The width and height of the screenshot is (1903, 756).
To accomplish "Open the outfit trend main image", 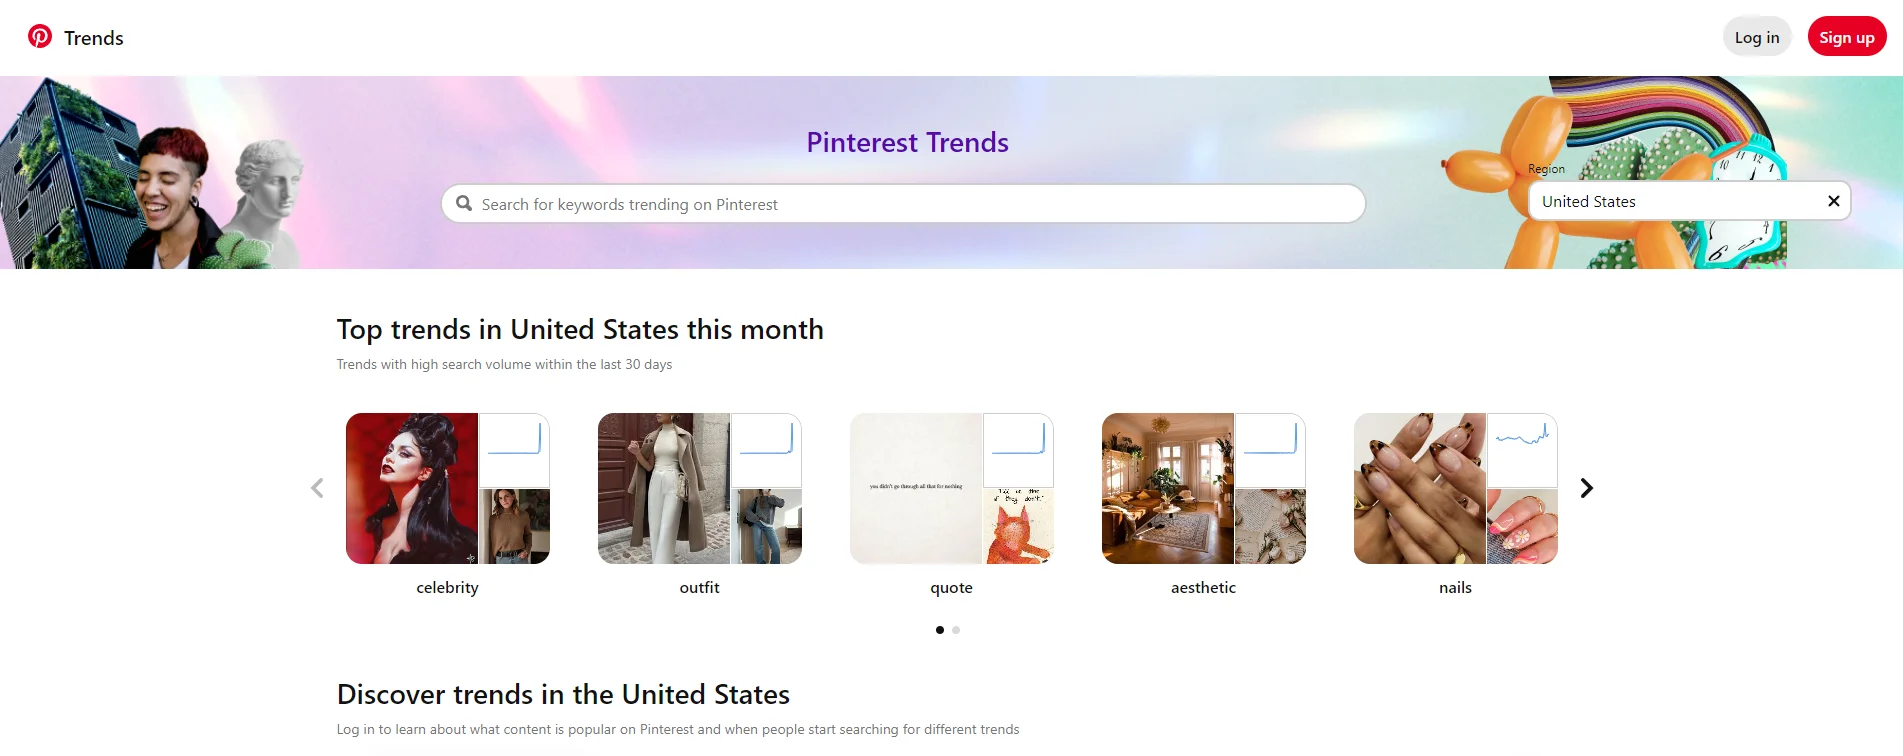I will coord(664,489).
